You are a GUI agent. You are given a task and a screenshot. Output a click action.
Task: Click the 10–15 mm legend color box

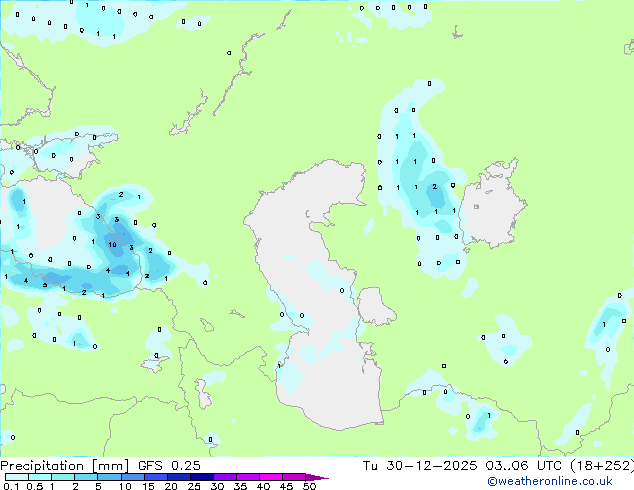(133, 477)
